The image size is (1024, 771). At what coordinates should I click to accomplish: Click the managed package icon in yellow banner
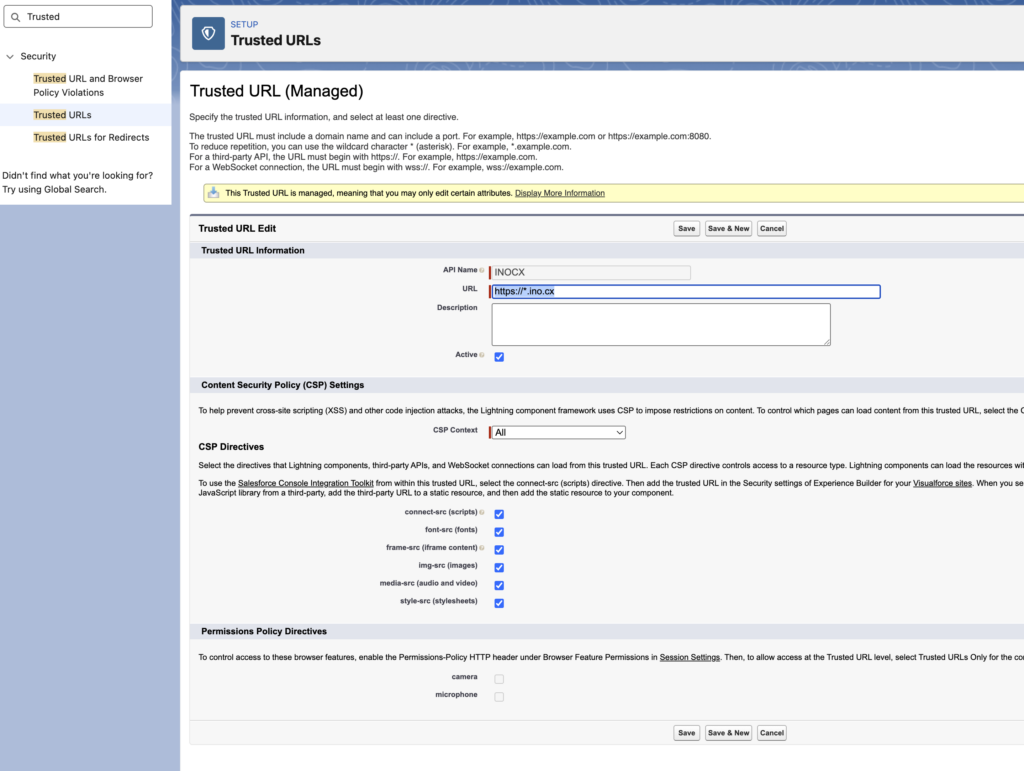coord(214,193)
